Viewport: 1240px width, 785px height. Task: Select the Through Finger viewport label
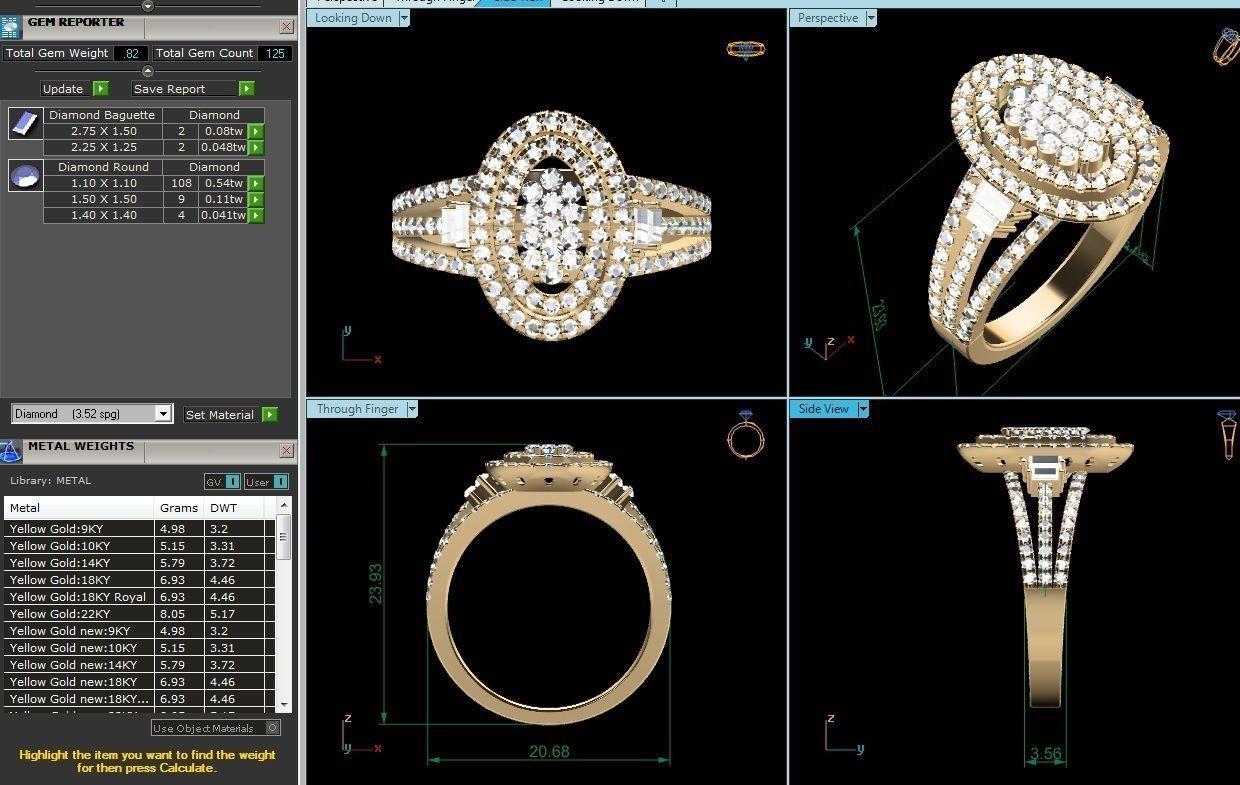(x=357, y=409)
